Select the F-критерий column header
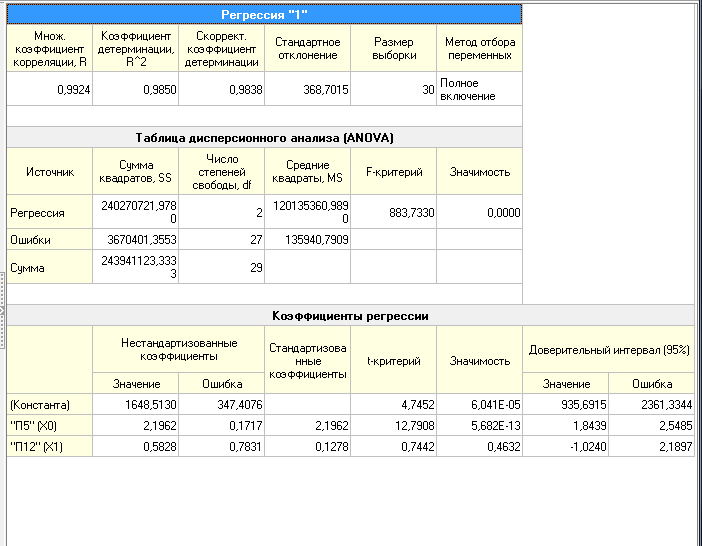 pos(394,171)
